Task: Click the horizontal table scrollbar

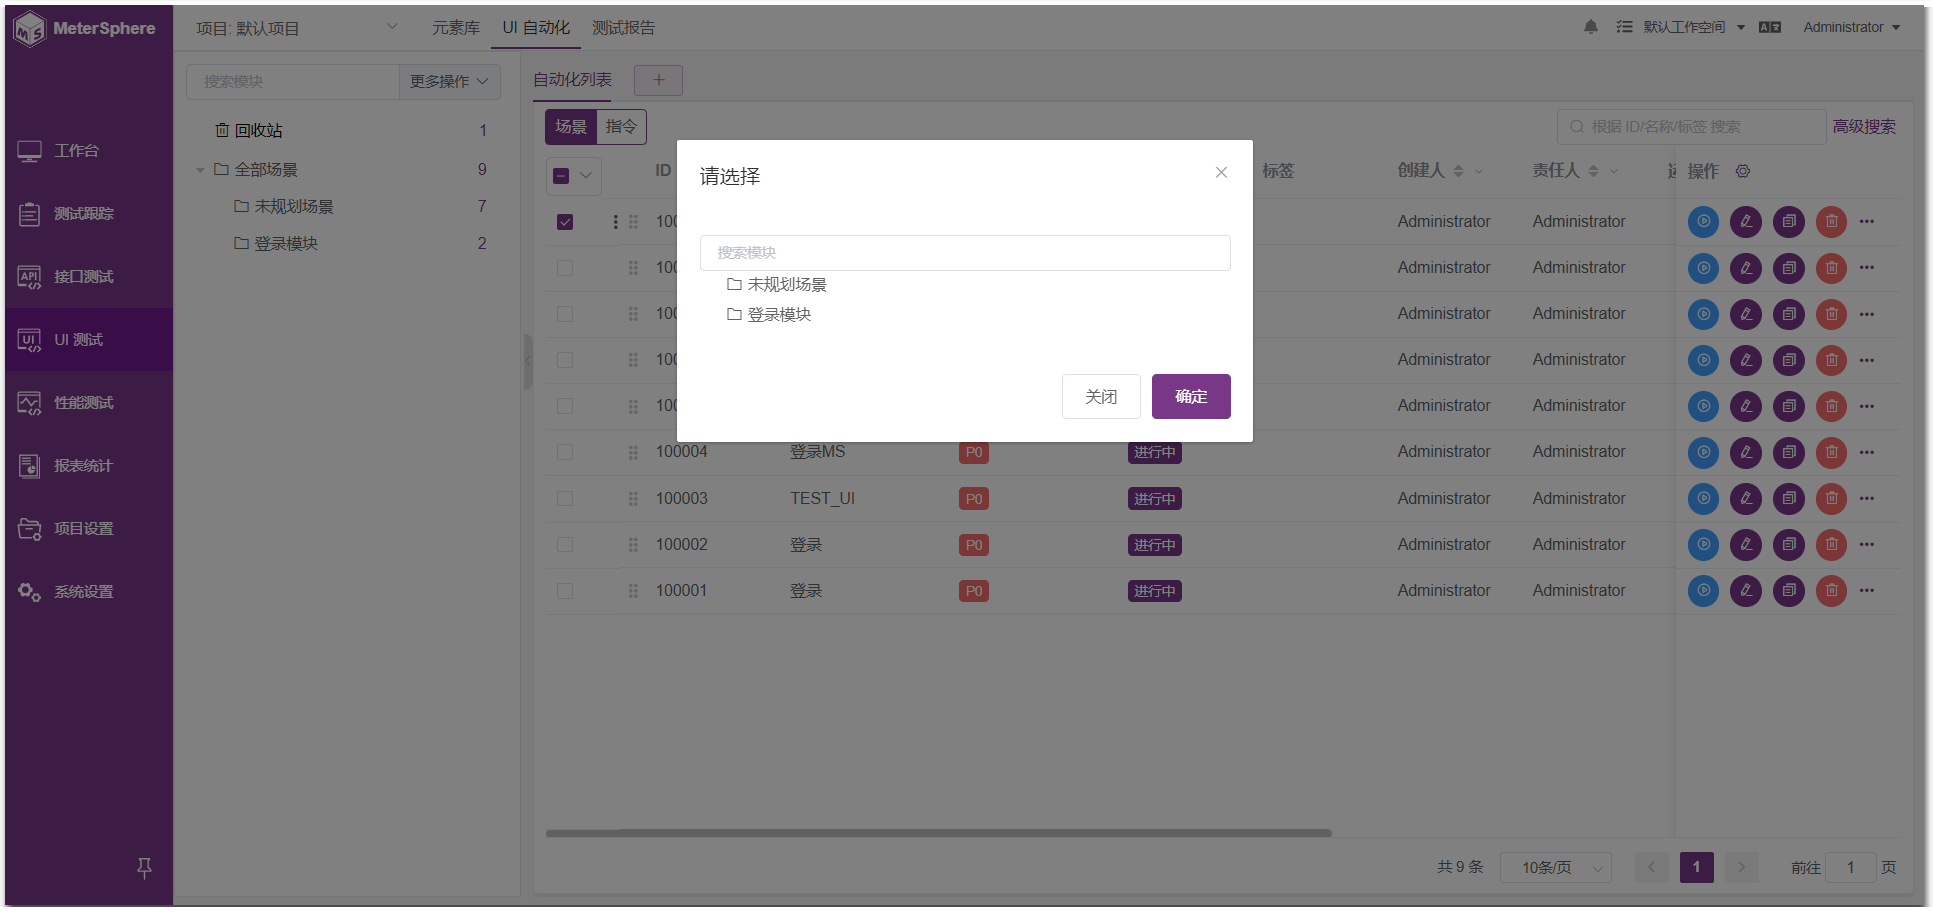Action: 938,833
